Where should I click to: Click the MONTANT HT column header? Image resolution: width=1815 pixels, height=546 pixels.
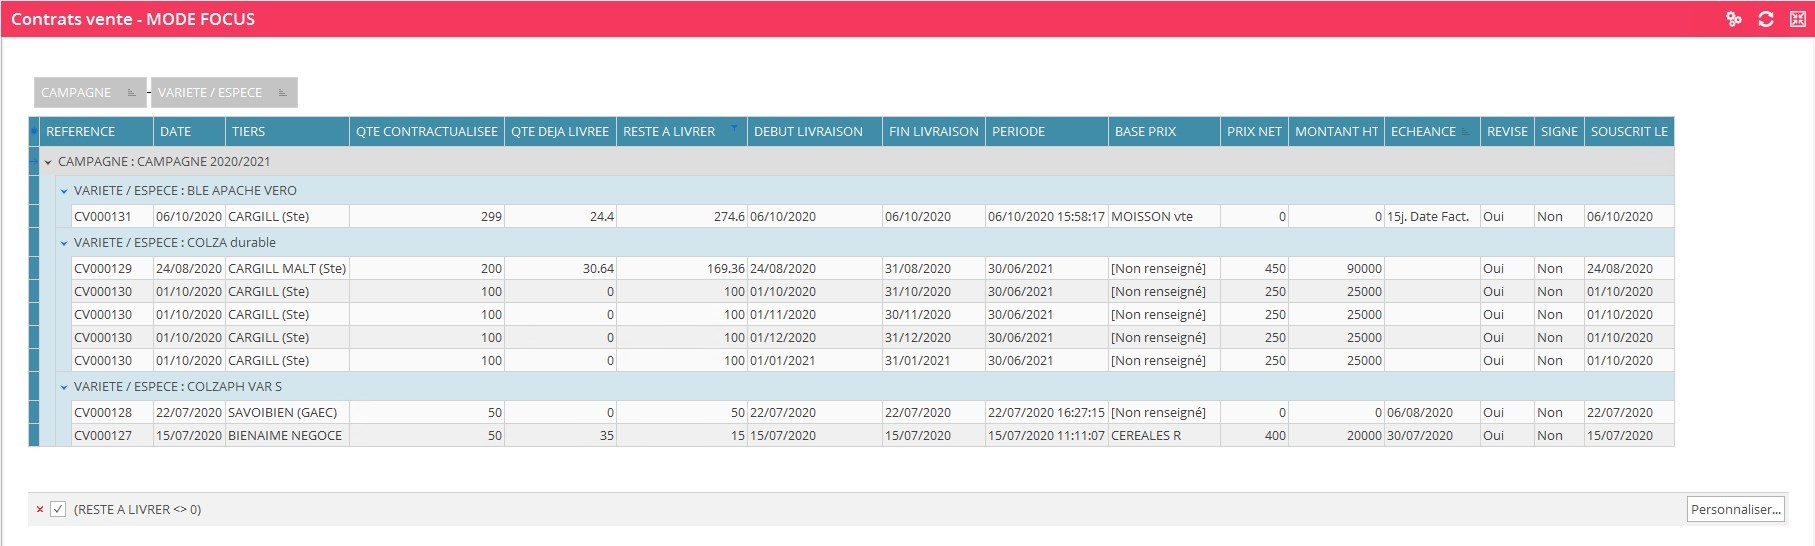[1336, 132]
